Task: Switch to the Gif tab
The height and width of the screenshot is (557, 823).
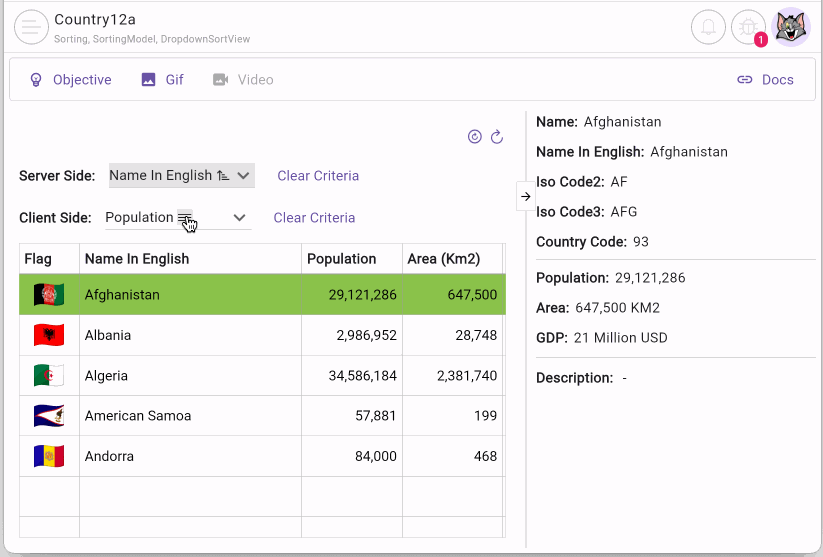Action: pos(163,80)
